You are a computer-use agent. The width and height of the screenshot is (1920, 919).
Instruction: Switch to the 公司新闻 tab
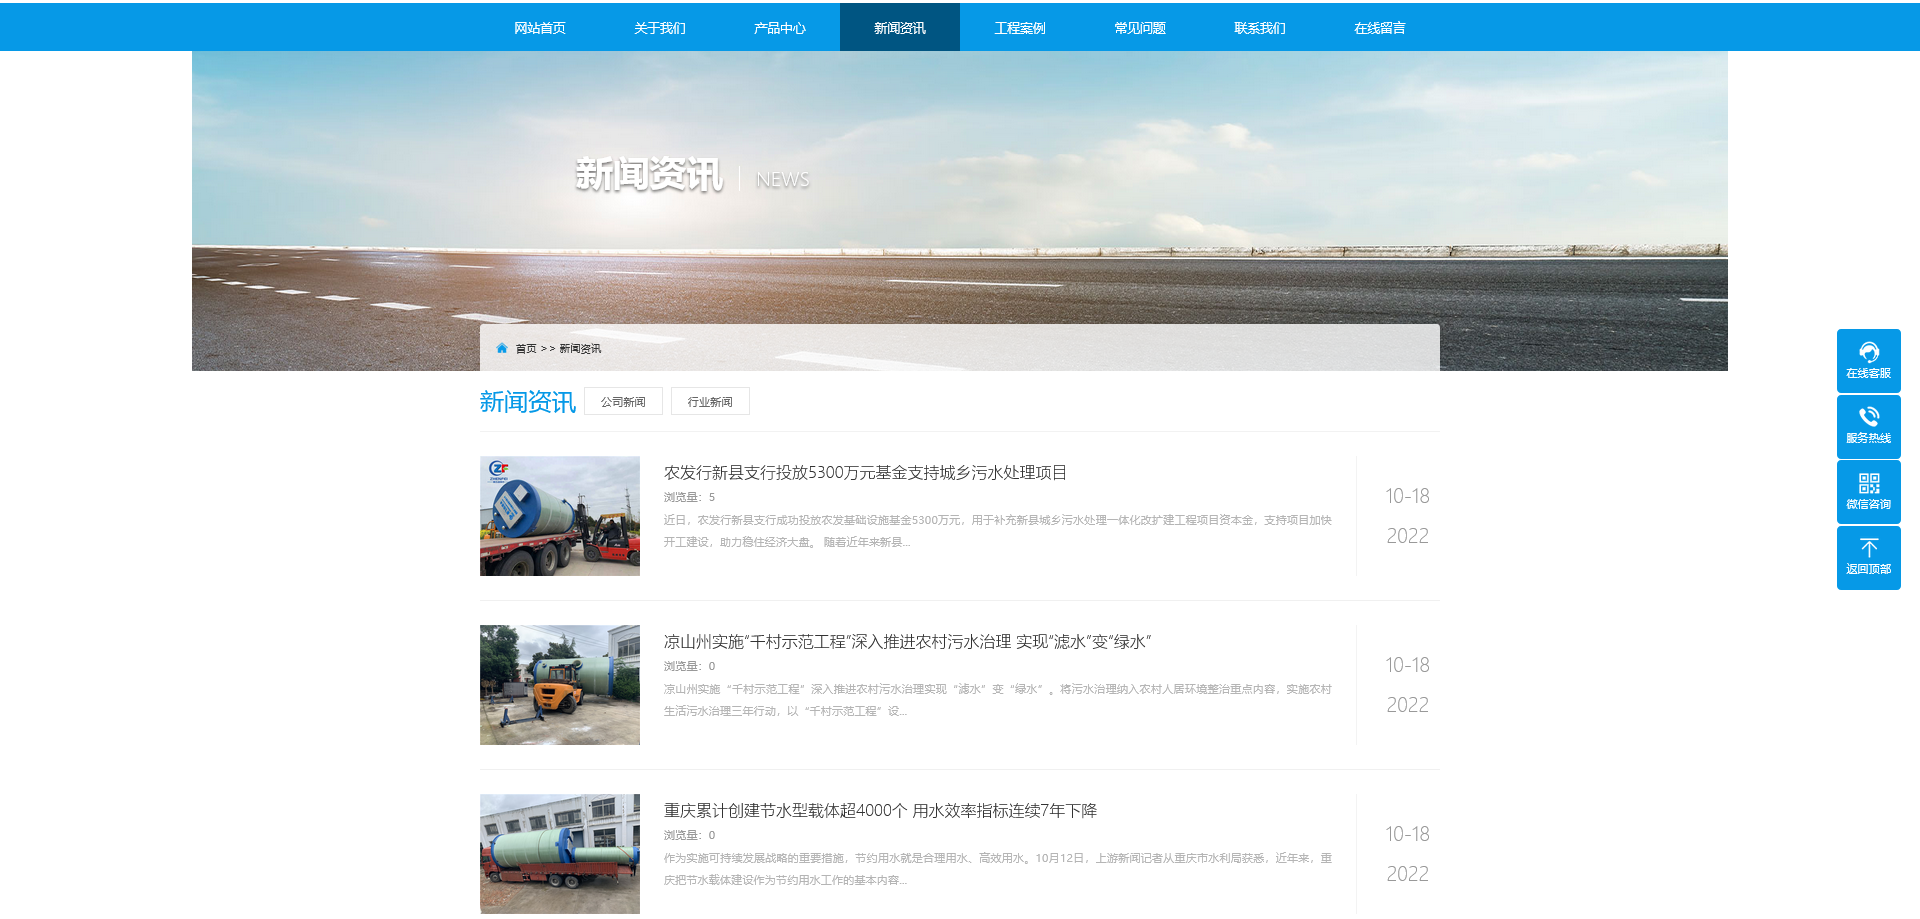tap(623, 400)
